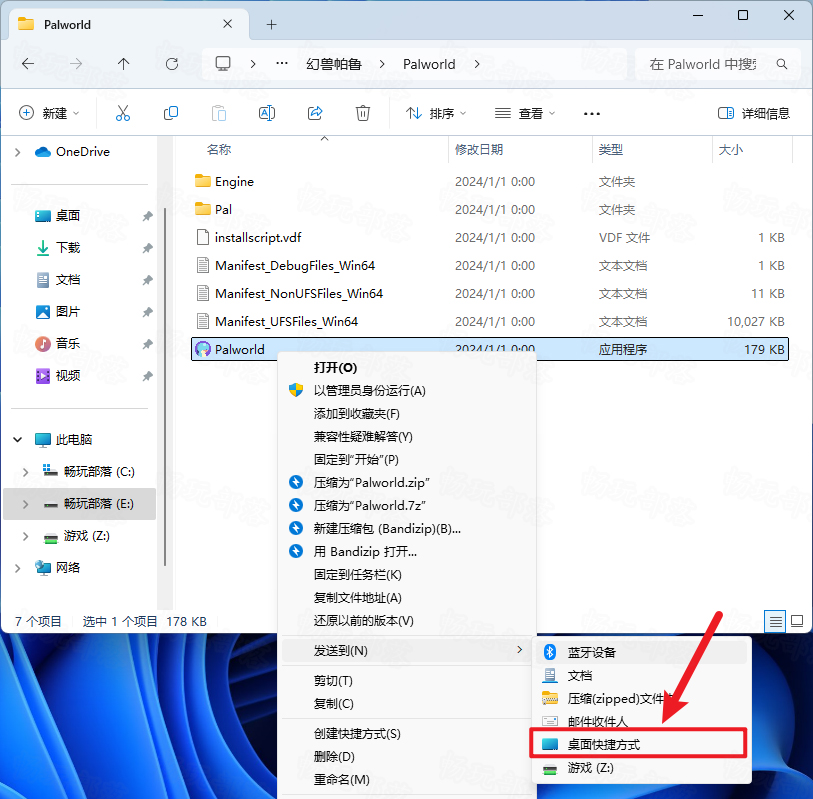Select Documents in Send to submenu
813x799 pixels.
[x=642, y=675]
